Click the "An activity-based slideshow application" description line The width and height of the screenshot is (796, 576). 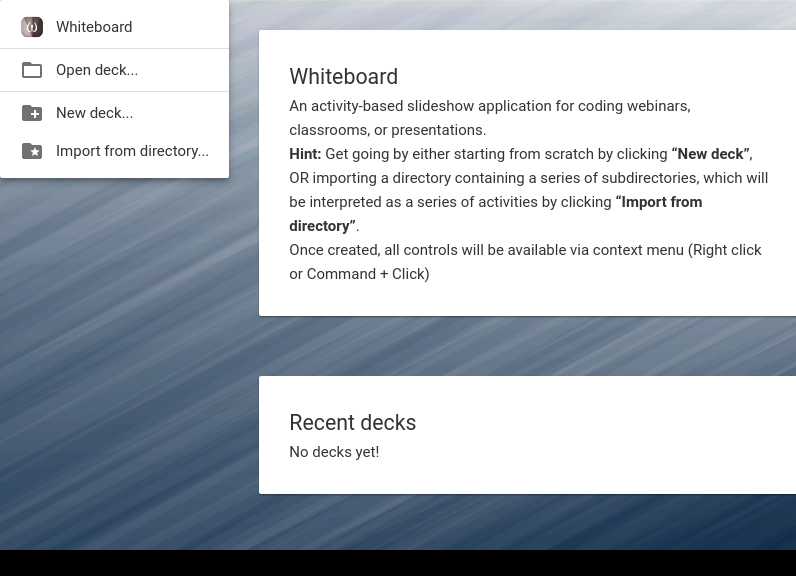(x=490, y=106)
